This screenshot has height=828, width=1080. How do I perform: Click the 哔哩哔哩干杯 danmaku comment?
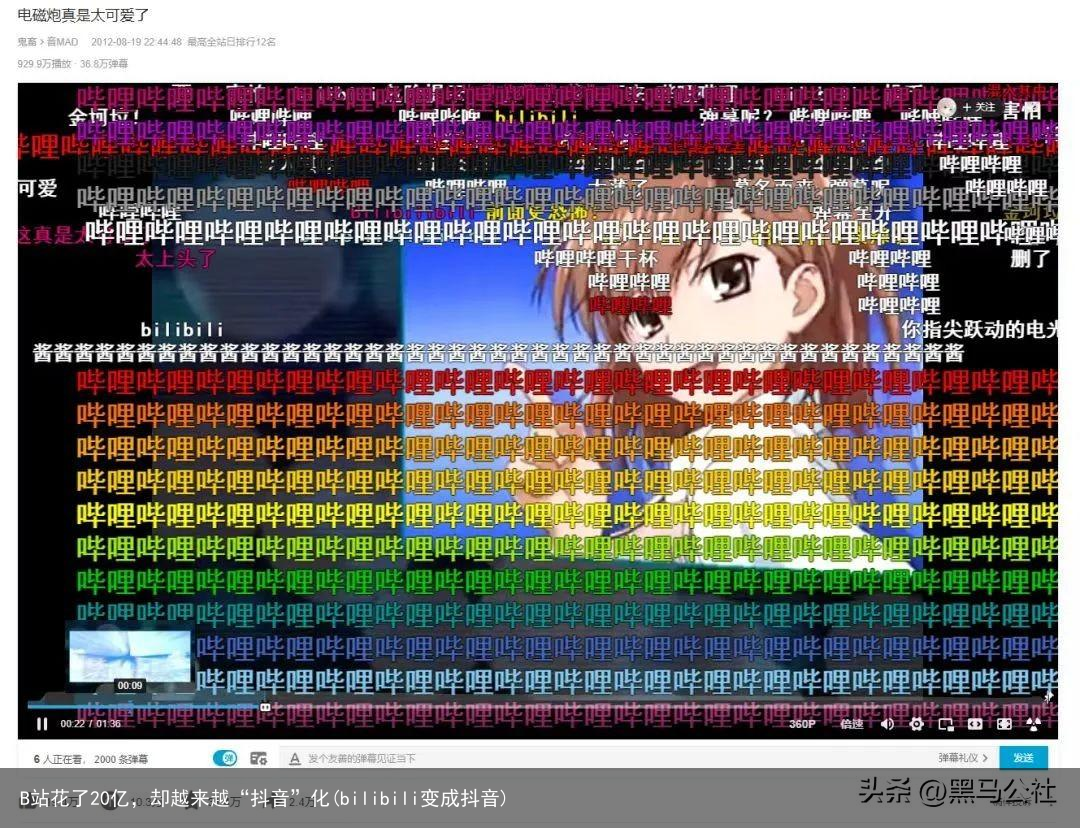(x=596, y=259)
